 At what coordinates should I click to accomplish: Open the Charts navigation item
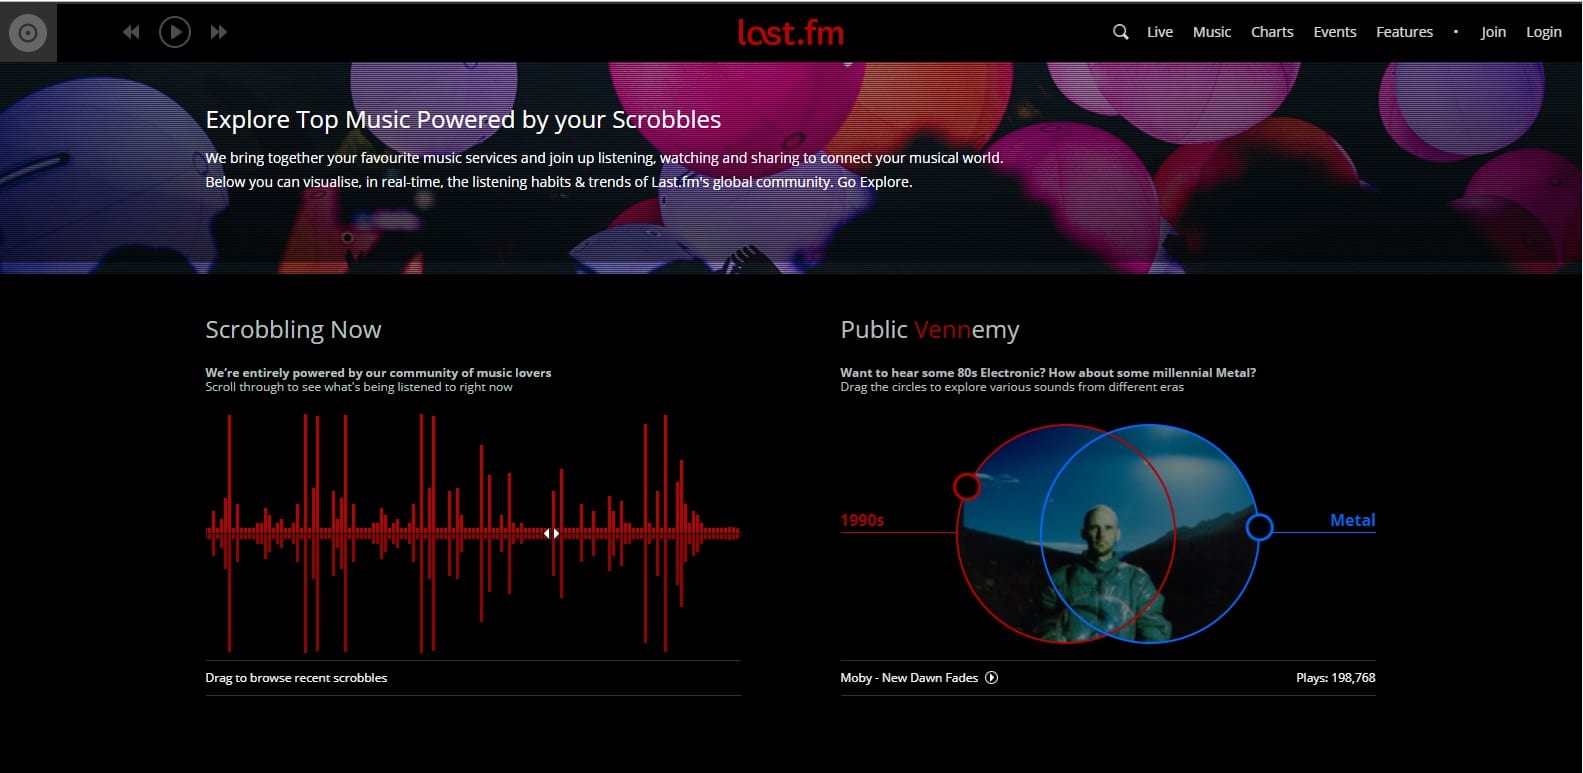pyautogui.click(x=1271, y=32)
